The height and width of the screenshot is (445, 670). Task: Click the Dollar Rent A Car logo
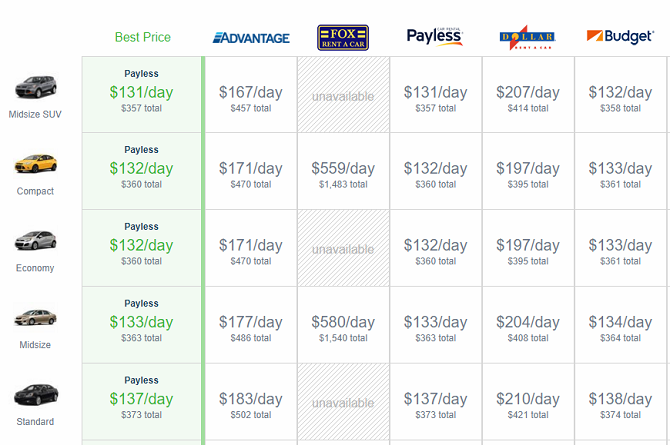coord(527,38)
